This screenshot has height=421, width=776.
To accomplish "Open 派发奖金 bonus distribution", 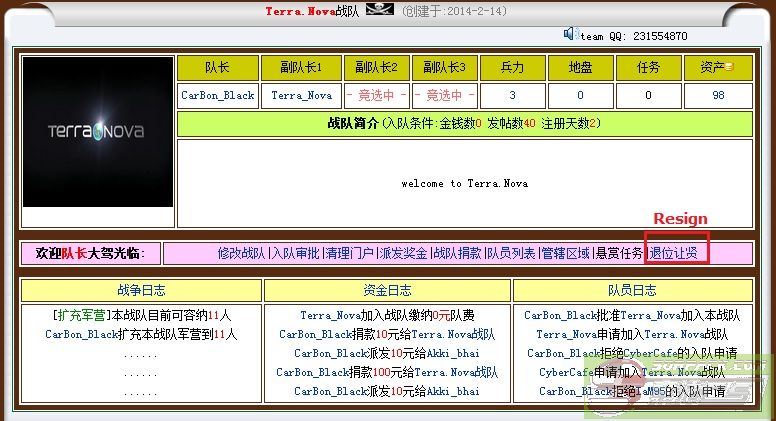I will tap(403, 254).
